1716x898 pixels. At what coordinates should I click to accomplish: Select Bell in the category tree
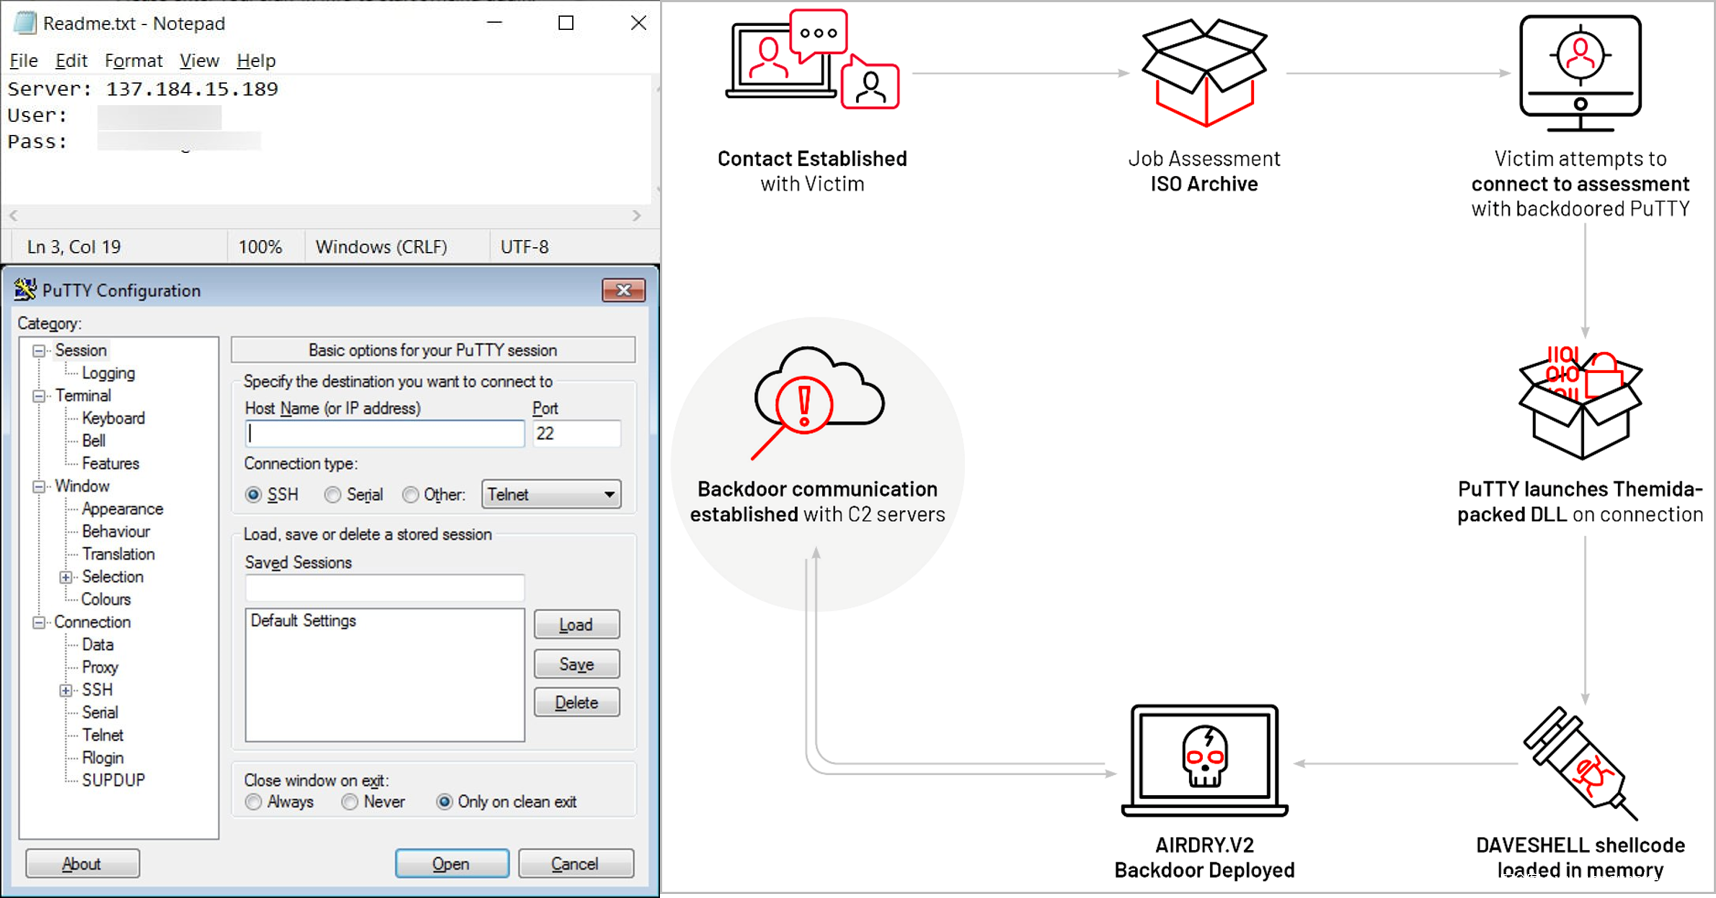point(94,441)
